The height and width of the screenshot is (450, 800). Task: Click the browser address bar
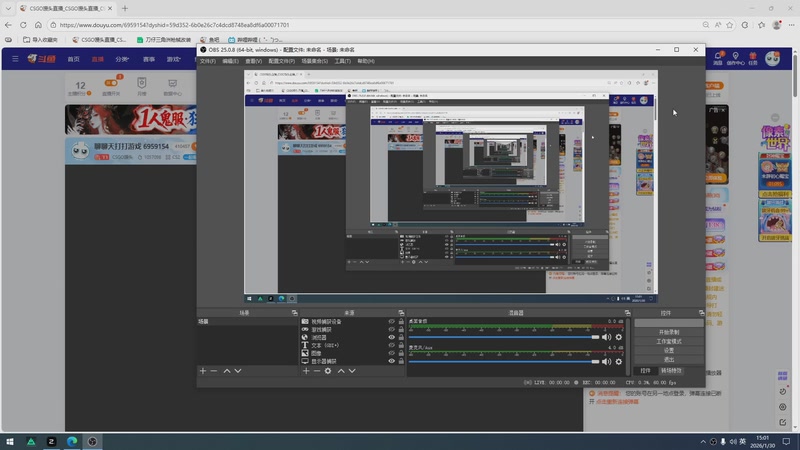click(375, 24)
